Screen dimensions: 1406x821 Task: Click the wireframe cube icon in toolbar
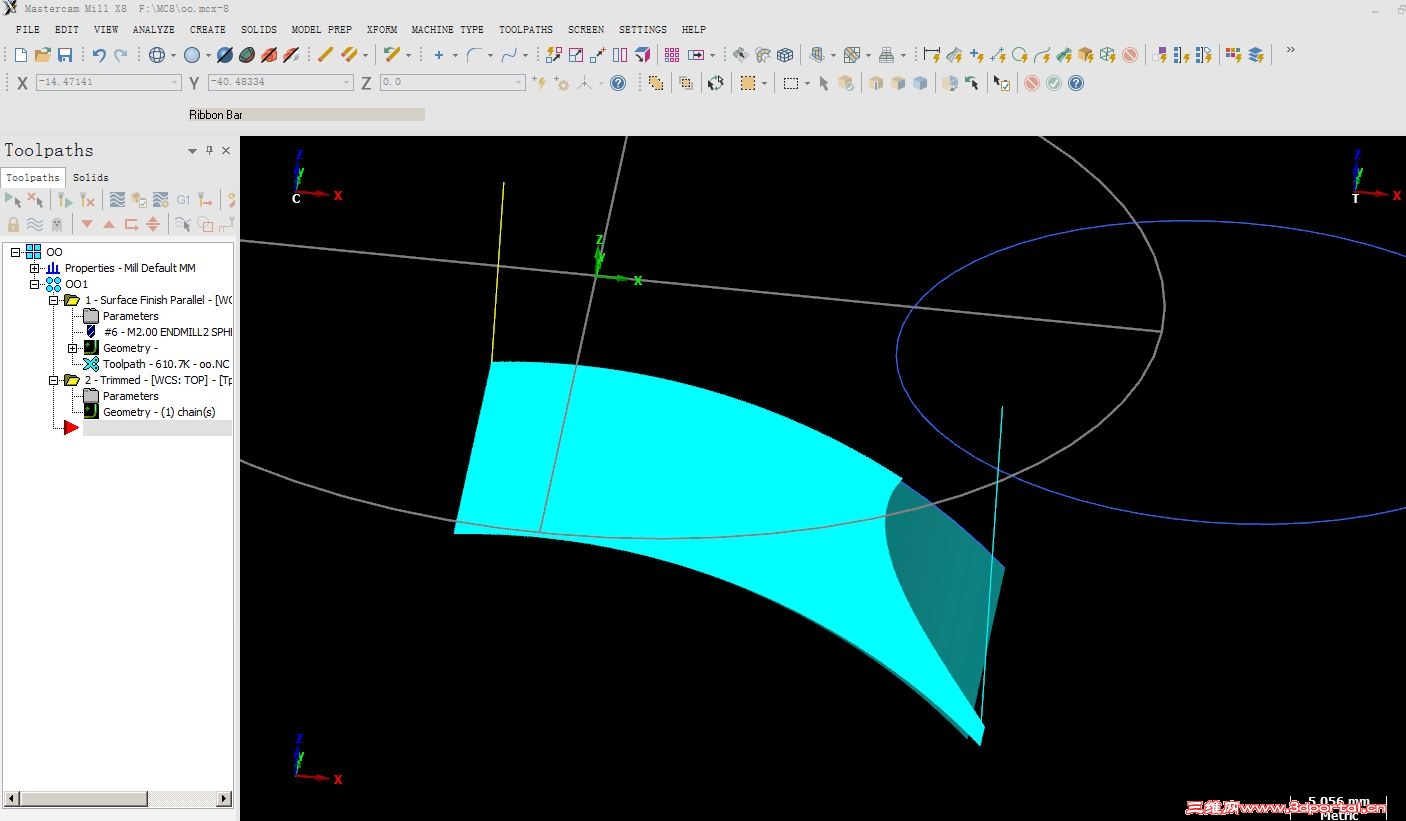click(785, 55)
